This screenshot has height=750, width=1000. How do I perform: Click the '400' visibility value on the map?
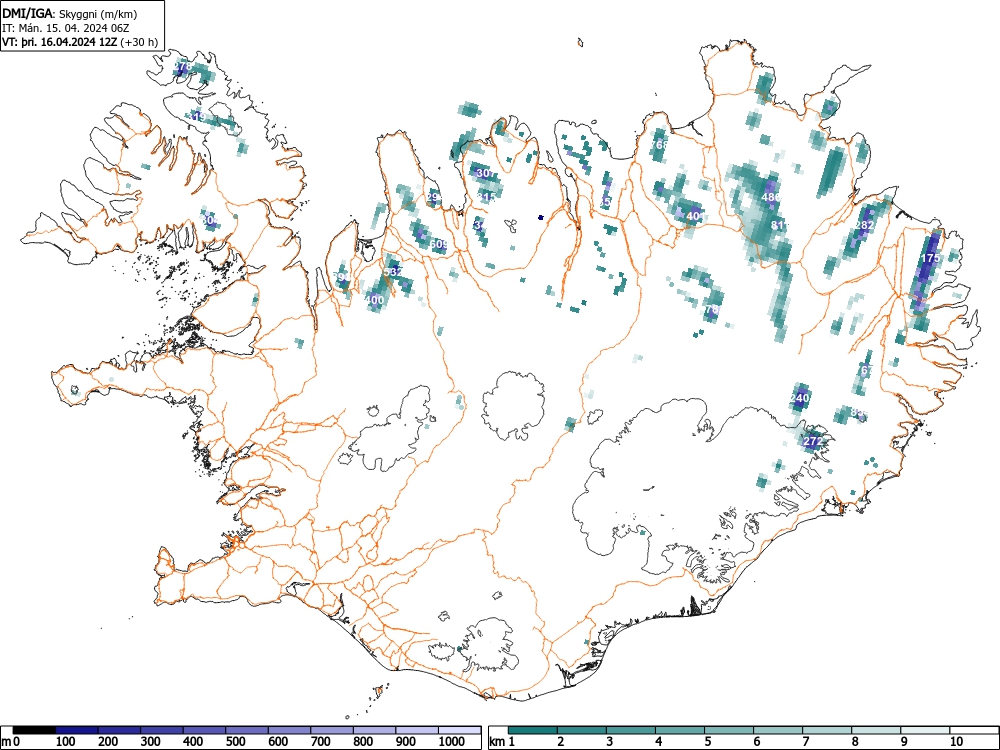375,300
